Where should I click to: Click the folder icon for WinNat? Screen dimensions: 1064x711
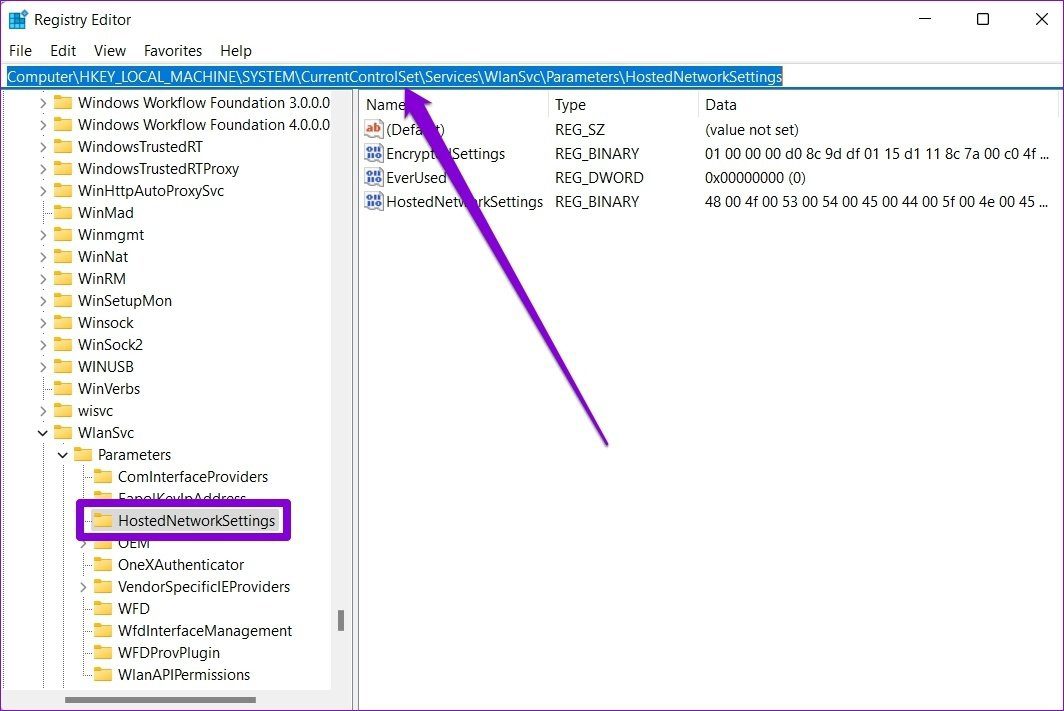click(63, 256)
